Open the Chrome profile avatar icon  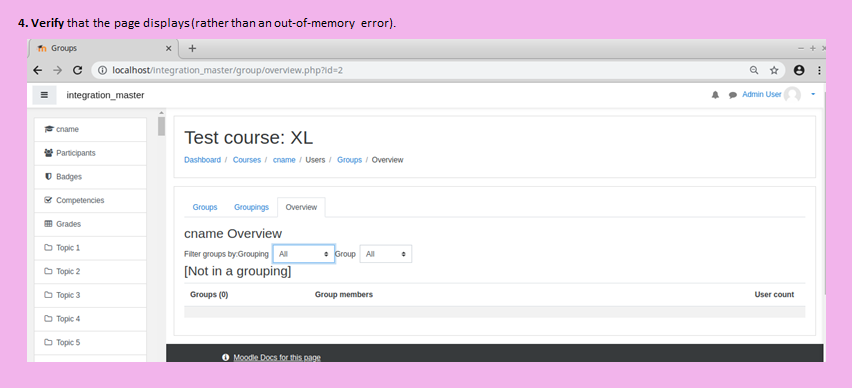point(799,70)
